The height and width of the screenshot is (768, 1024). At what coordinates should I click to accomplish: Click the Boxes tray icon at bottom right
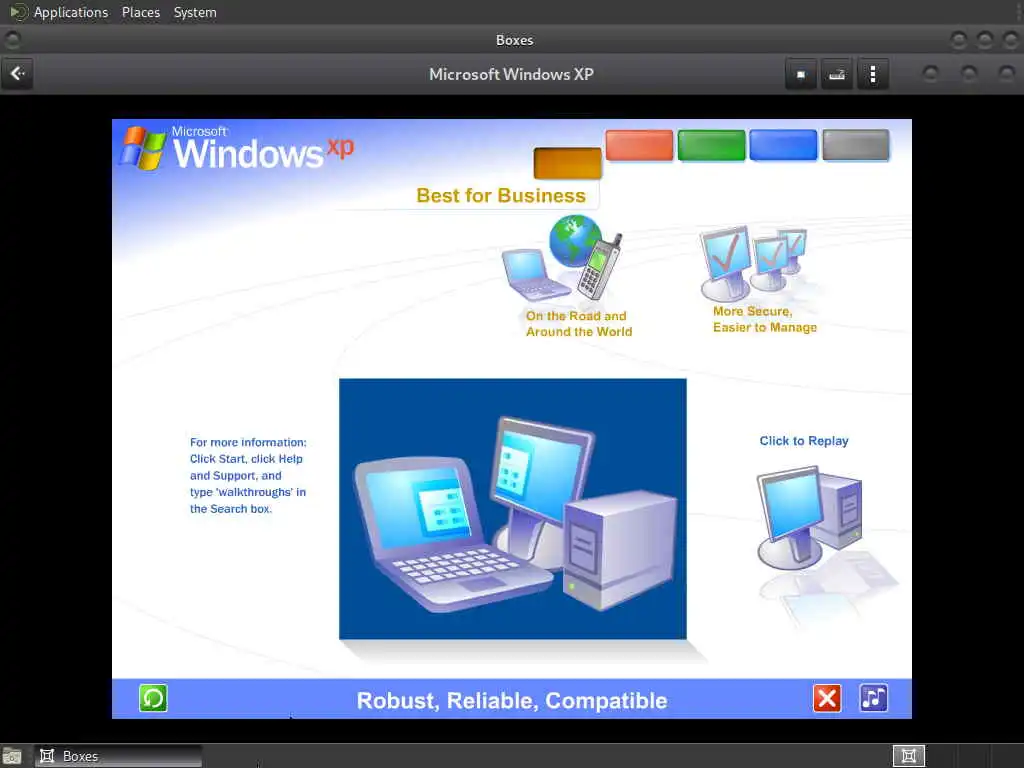(x=908, y=756)
